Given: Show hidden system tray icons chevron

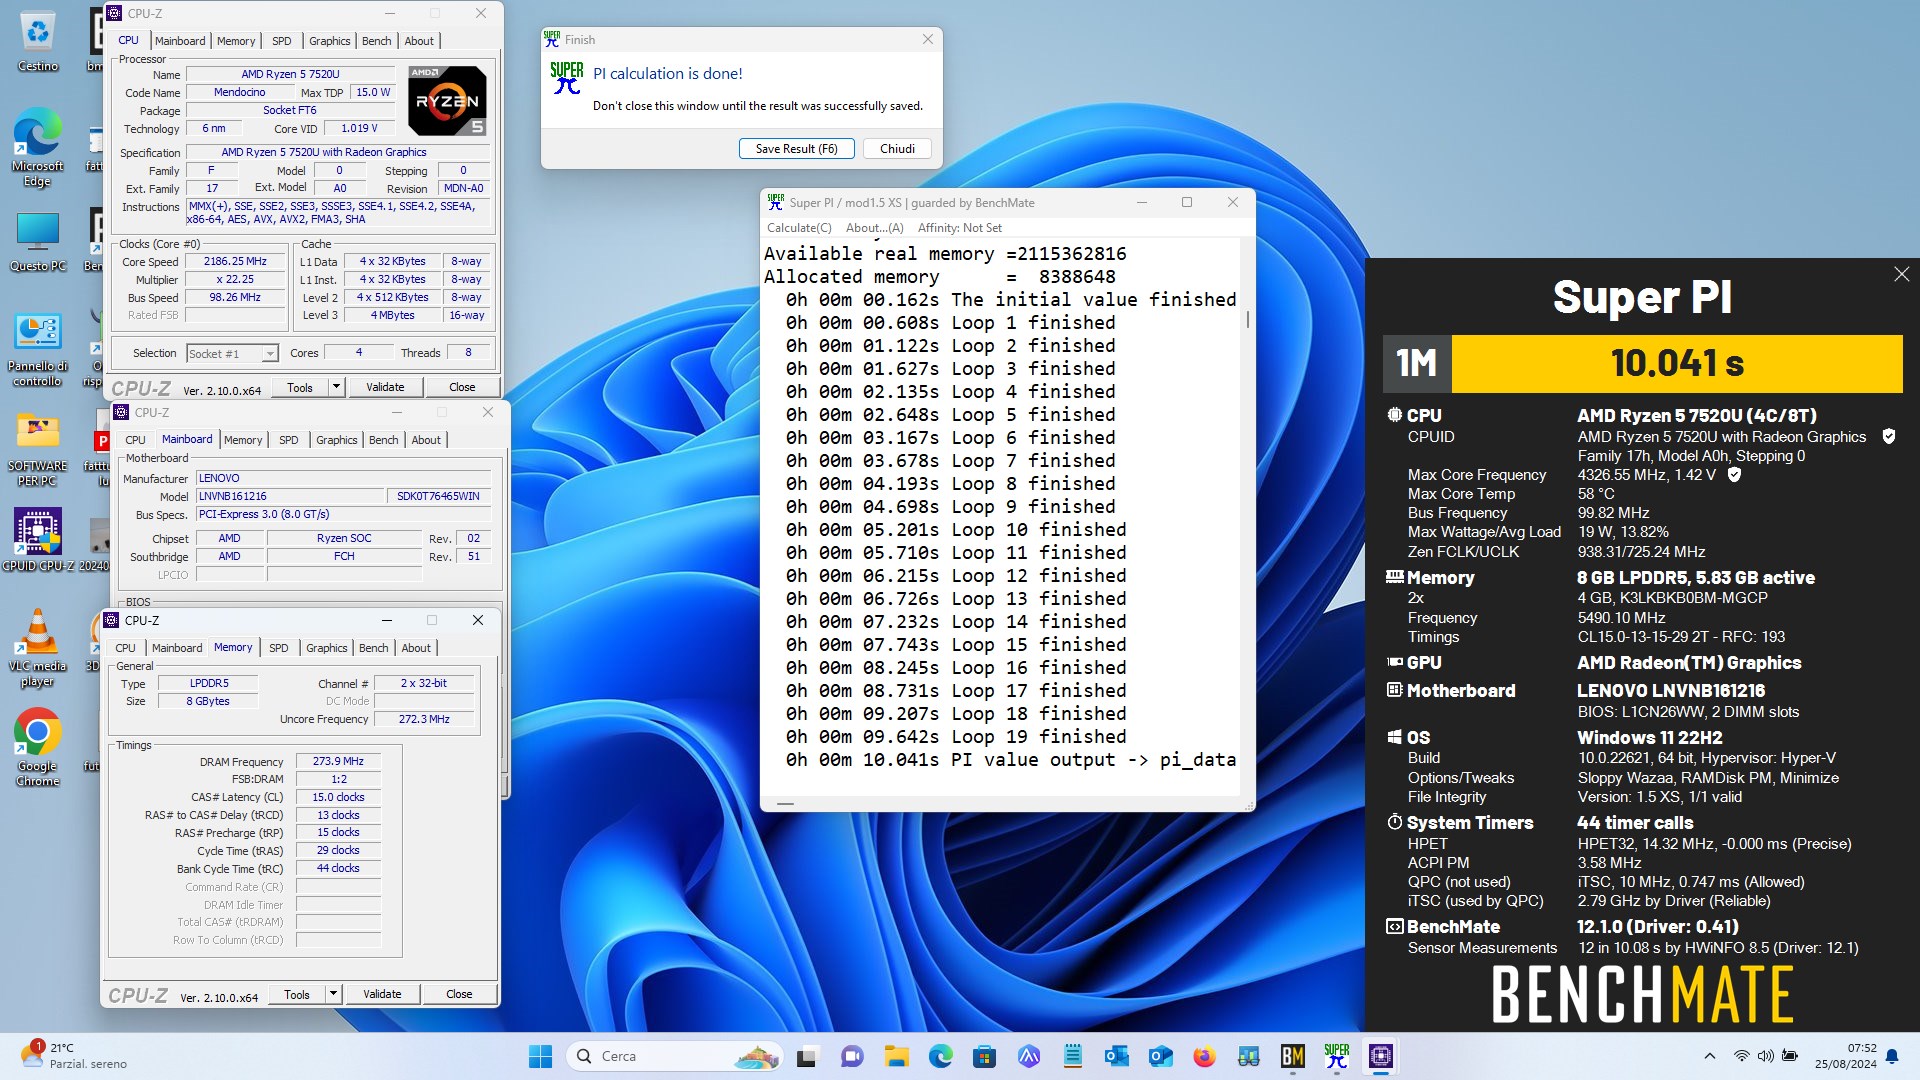Looking at the screenshot, I should point(1709,1056).
